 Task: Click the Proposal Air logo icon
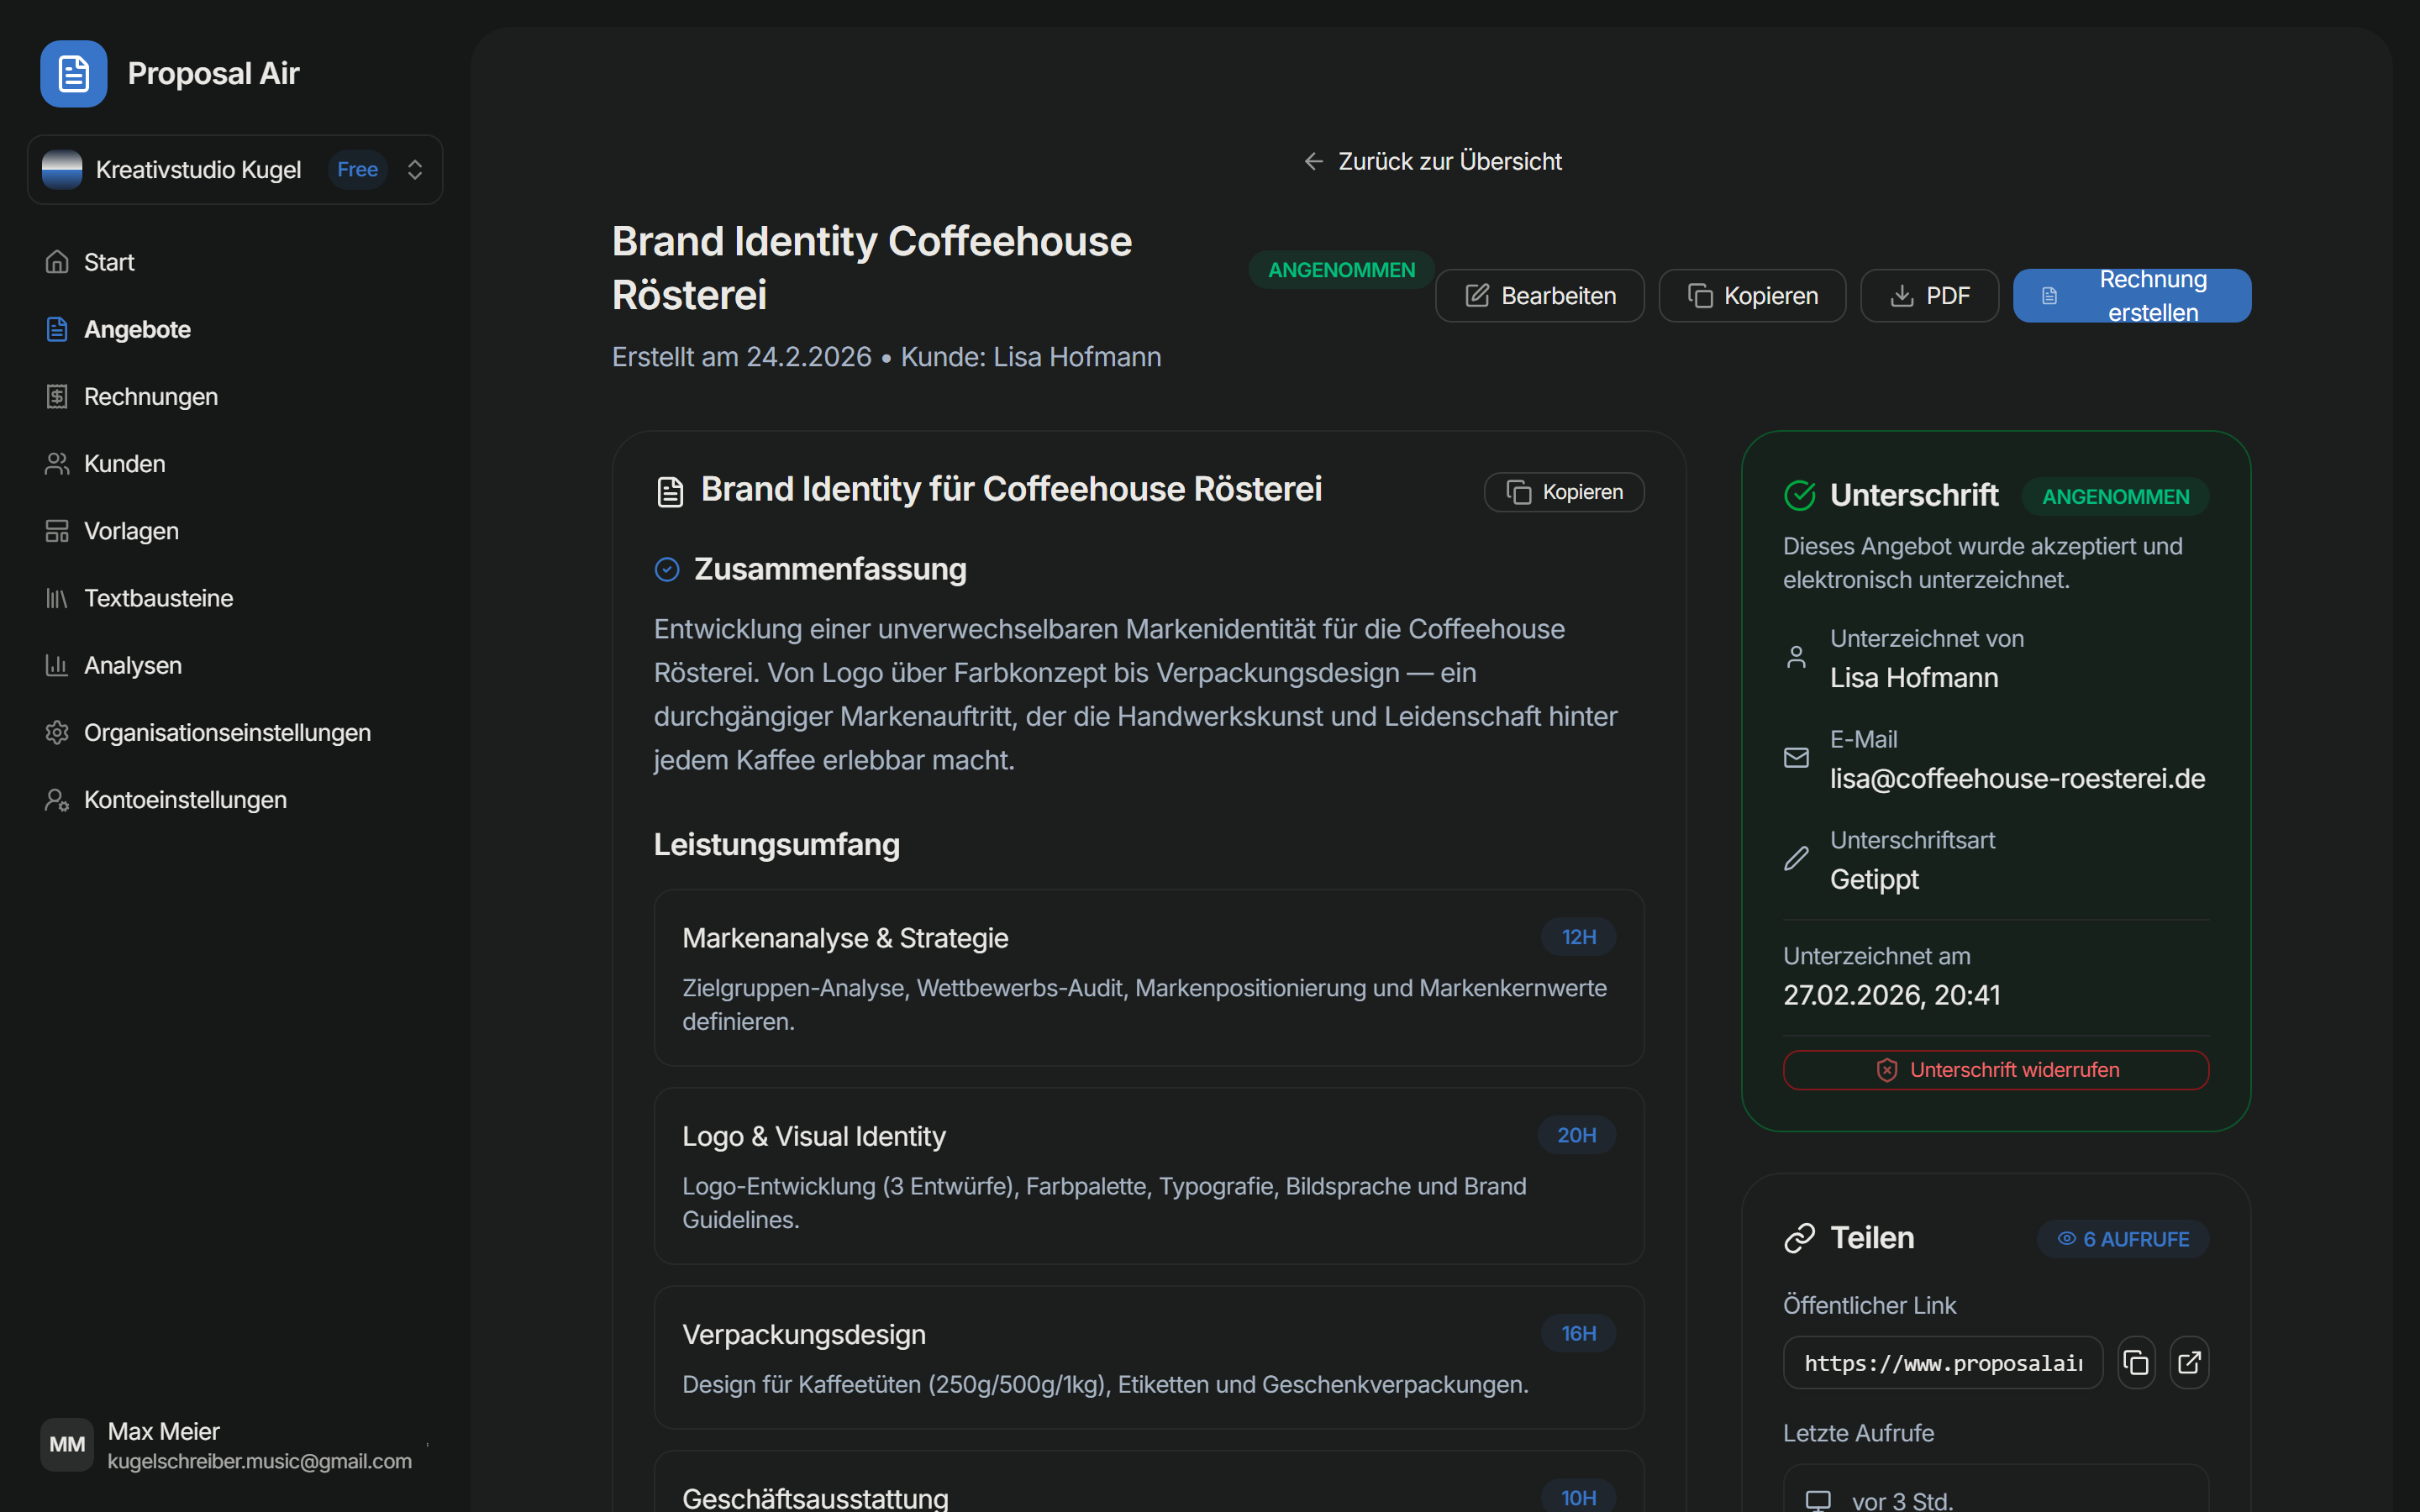[x=73, y=74]
